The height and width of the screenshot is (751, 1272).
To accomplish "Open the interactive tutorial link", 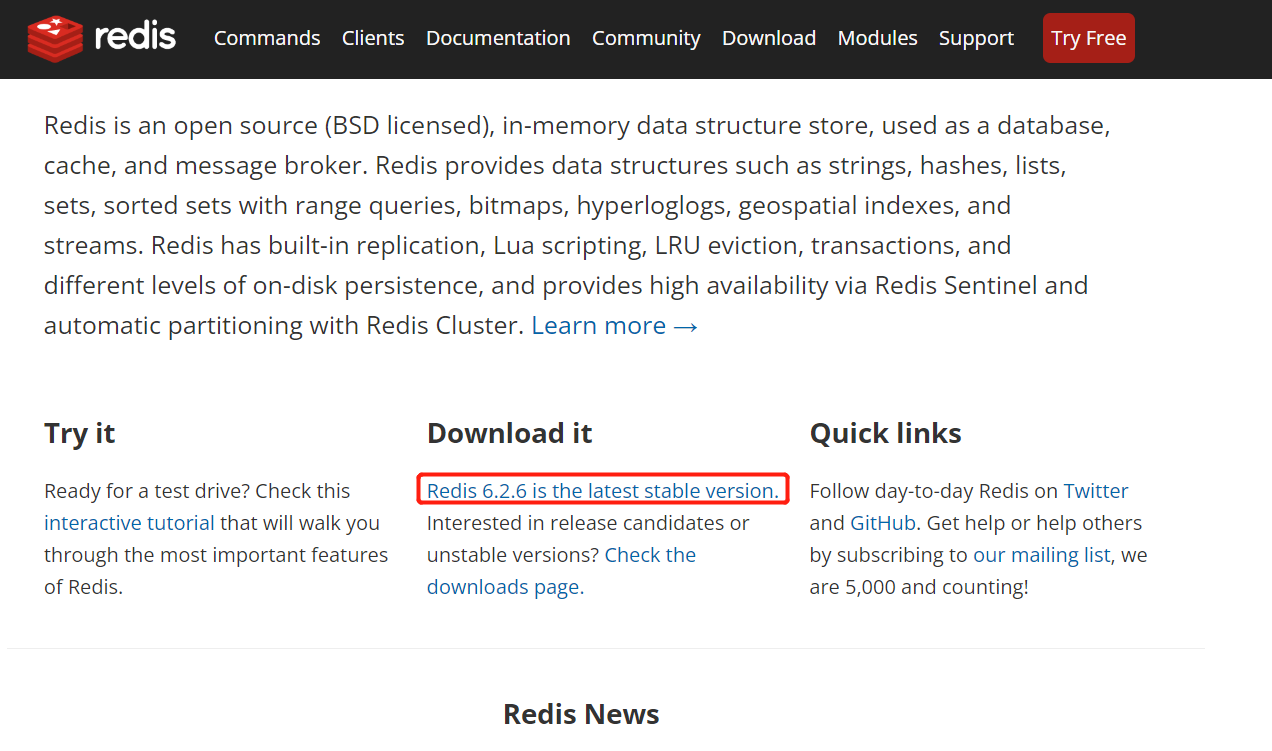I will [x=129, y=523].
